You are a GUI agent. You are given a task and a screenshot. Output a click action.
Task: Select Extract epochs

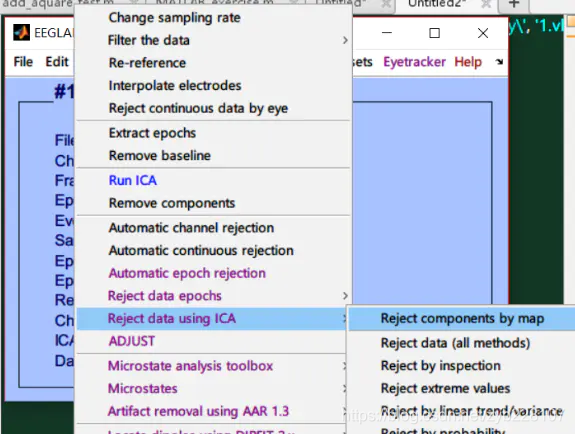[x=213, y=133]
